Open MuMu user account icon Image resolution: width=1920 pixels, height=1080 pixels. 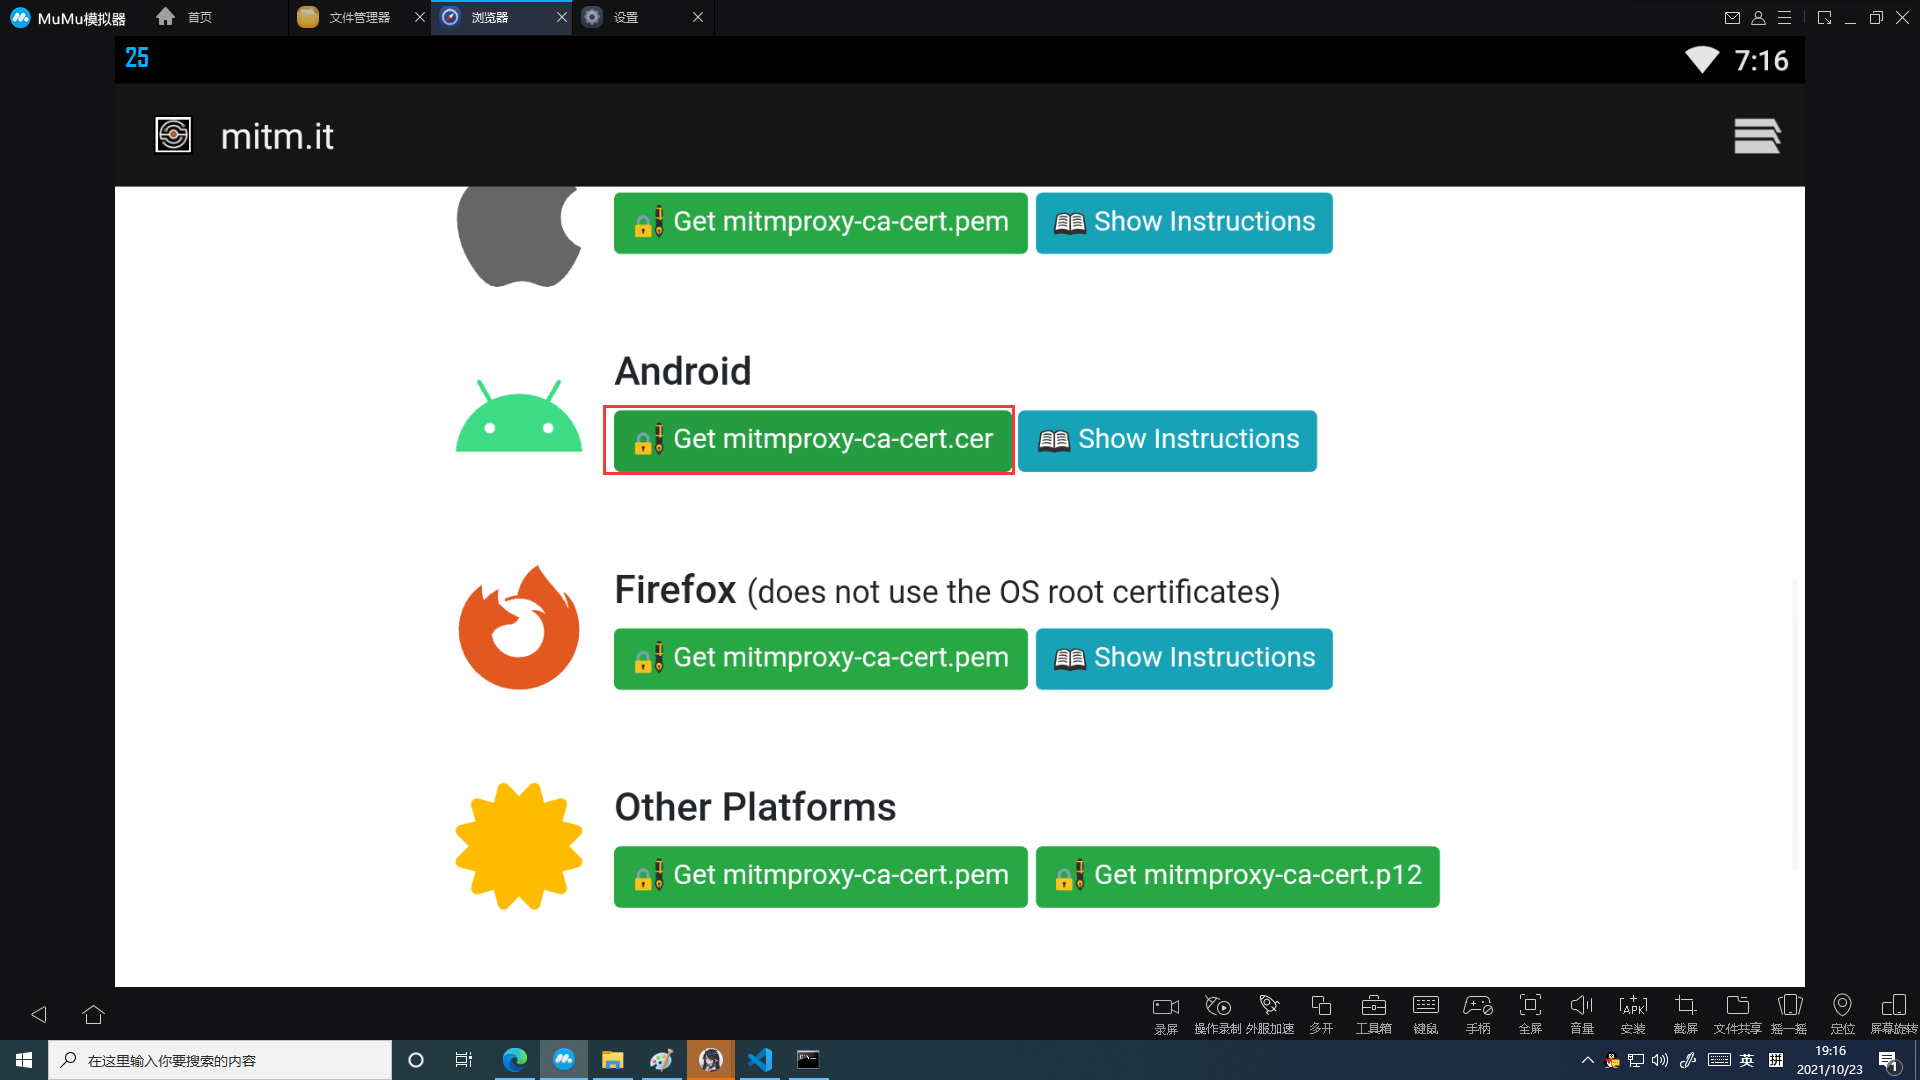[1758, 17]
